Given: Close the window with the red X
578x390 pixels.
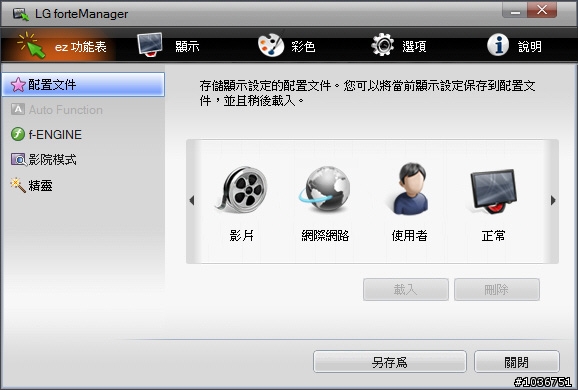Looking at the screenshot, I should [542, 10].
